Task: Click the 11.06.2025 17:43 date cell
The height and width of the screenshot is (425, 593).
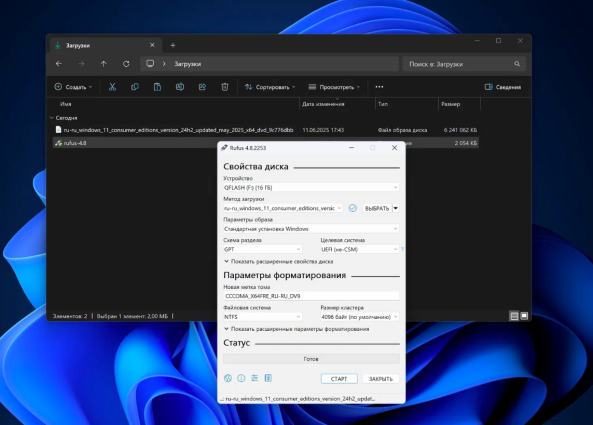Action: pos(323,130)
